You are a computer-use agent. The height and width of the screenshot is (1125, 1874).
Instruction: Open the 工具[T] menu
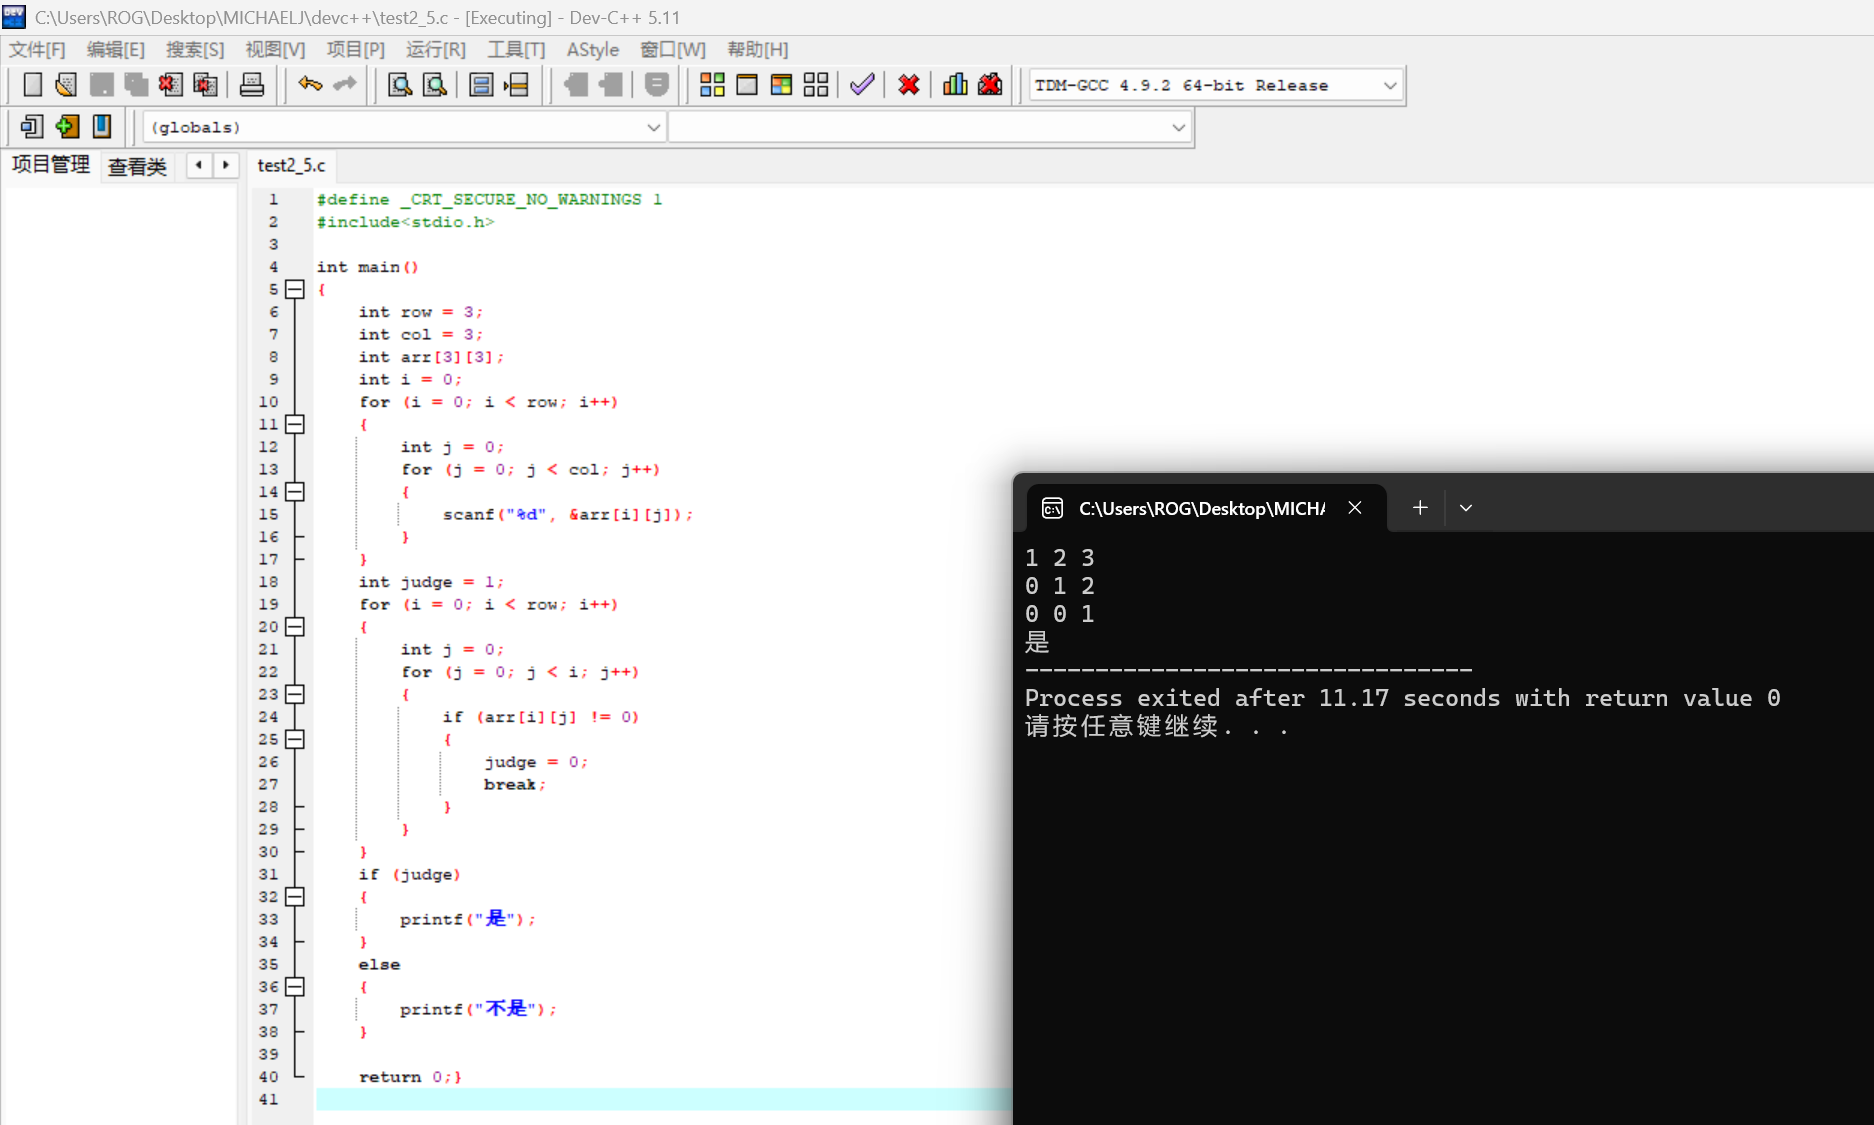[516, 50]
